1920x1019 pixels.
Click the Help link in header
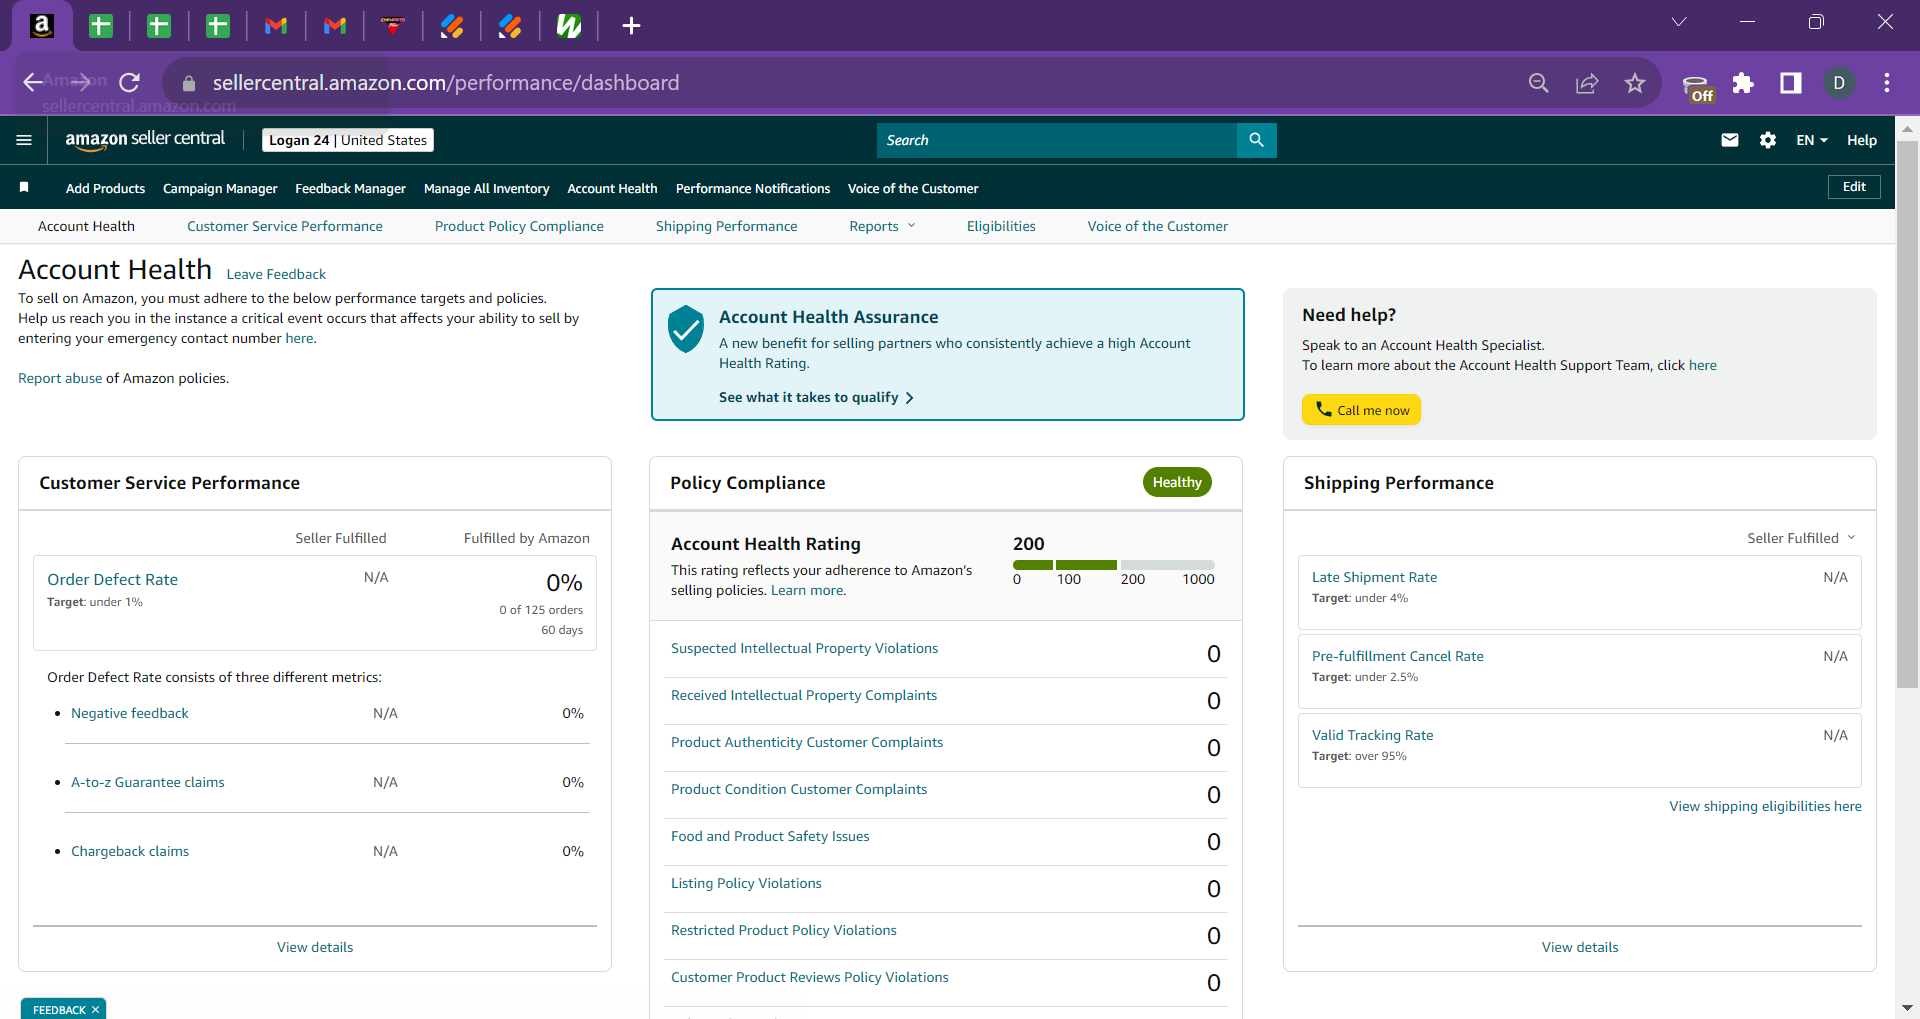click(x=1861, y=140)
